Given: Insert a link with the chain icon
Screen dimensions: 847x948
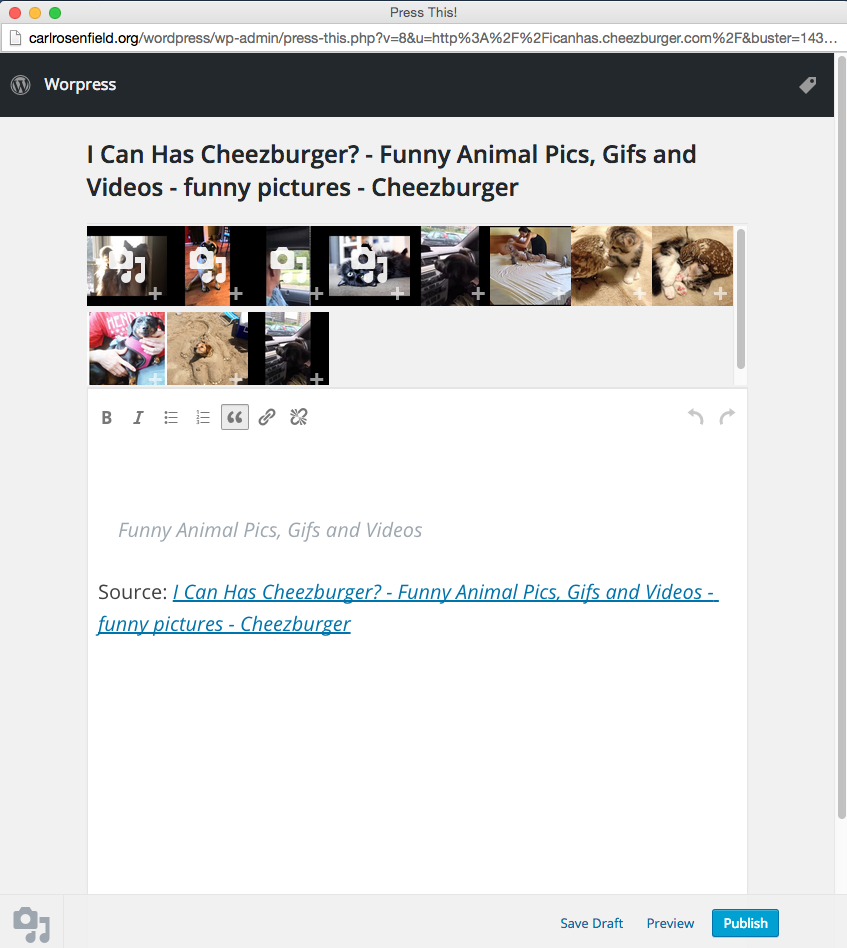Looking at the screenshot, I should [267, 417].
